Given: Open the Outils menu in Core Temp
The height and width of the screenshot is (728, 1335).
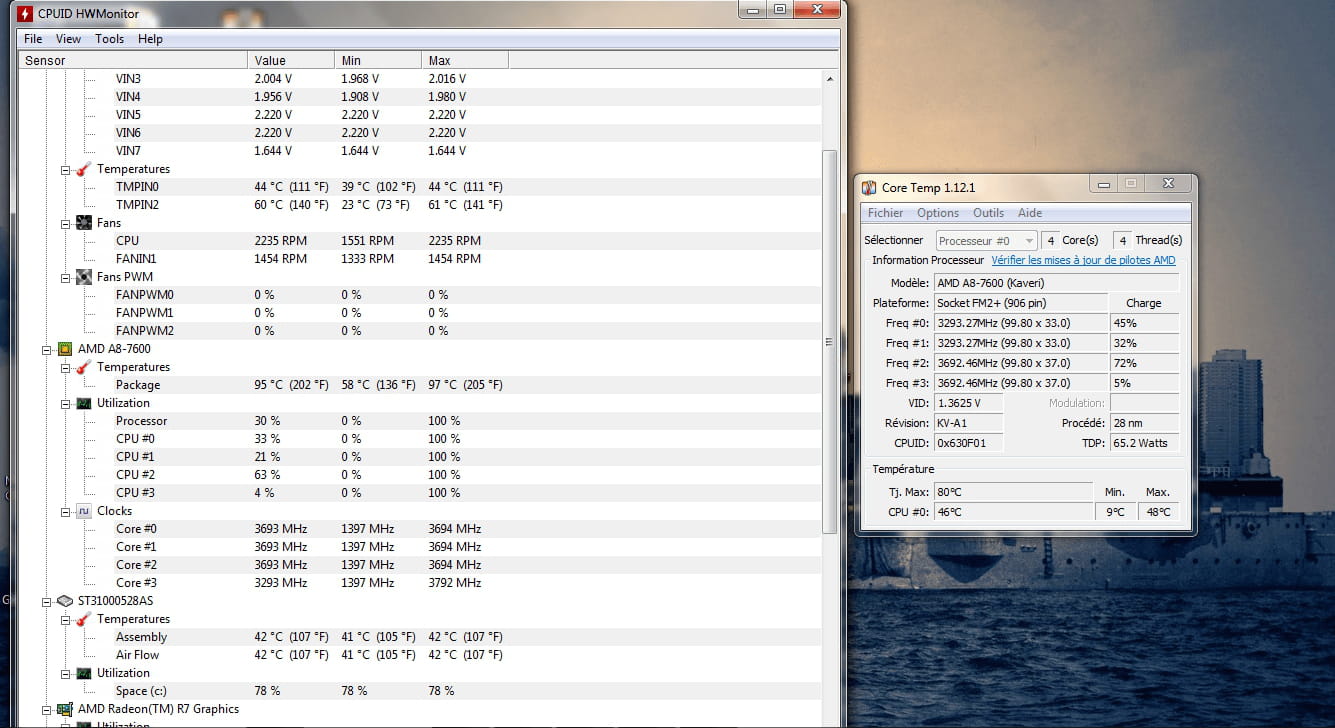Looking at the screenshot, I should point(988,213).
